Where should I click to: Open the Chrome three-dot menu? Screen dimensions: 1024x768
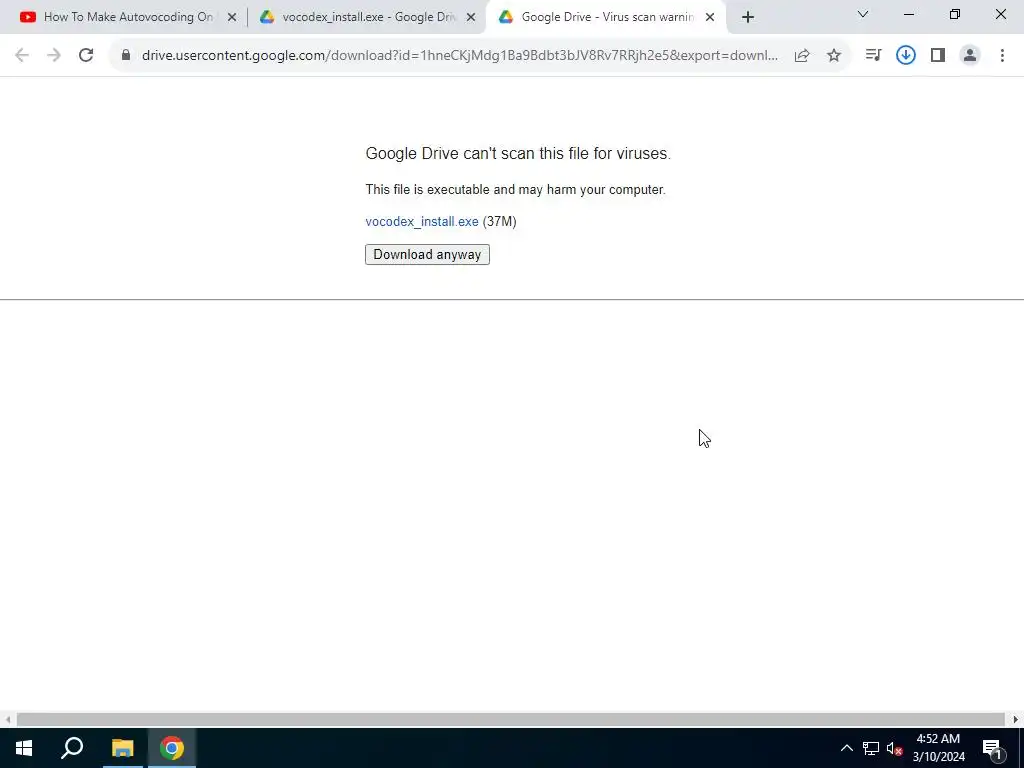[1002, 56]
